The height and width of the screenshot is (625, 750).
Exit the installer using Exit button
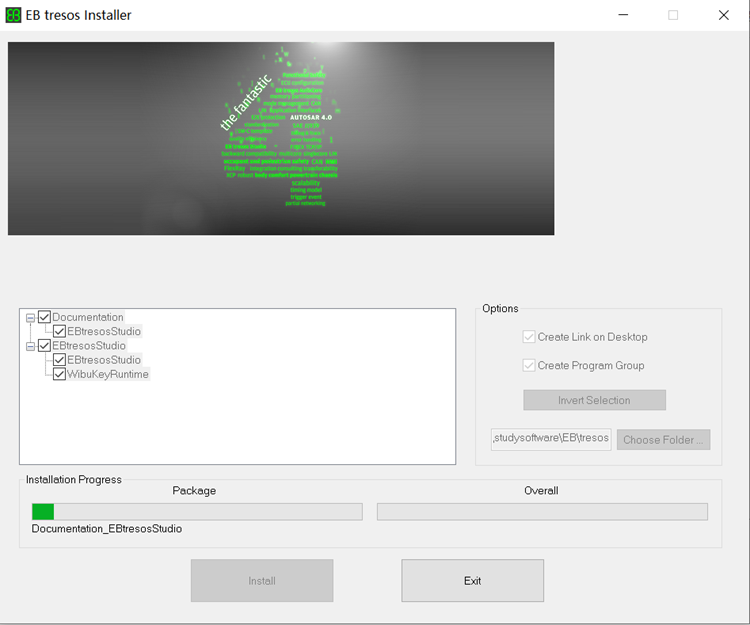click(472, 581)
